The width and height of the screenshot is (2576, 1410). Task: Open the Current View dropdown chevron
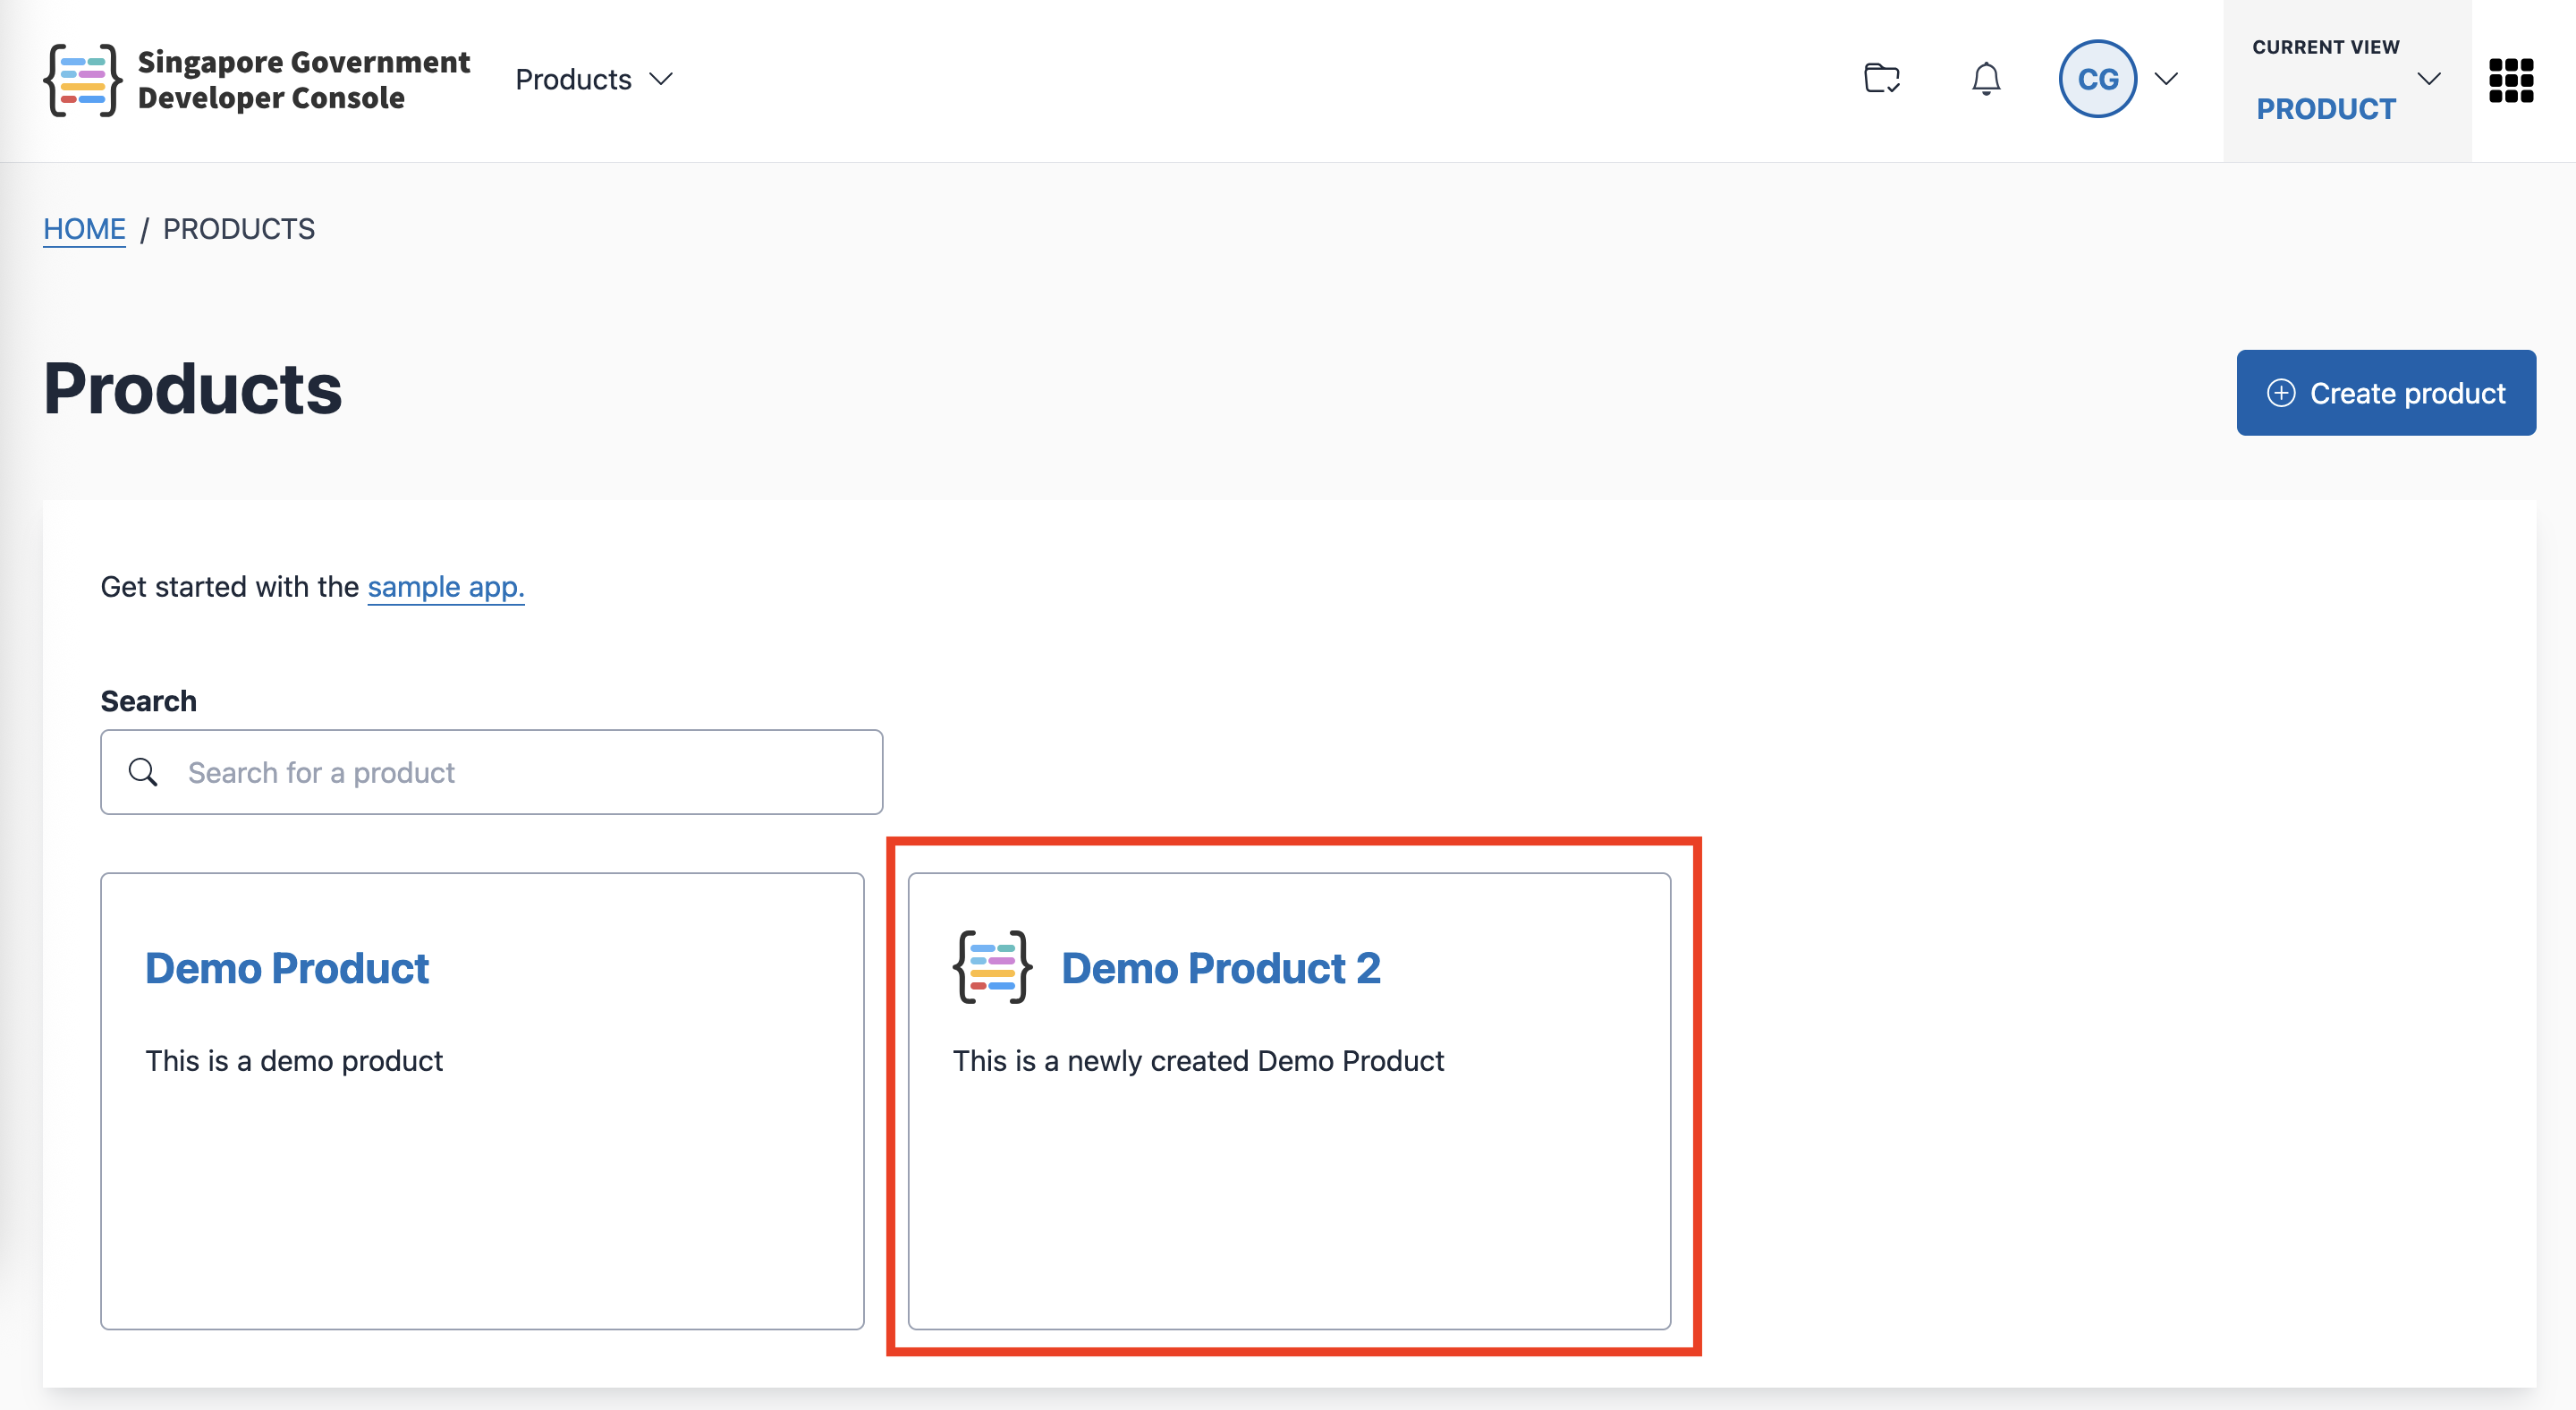(2428, 79)
